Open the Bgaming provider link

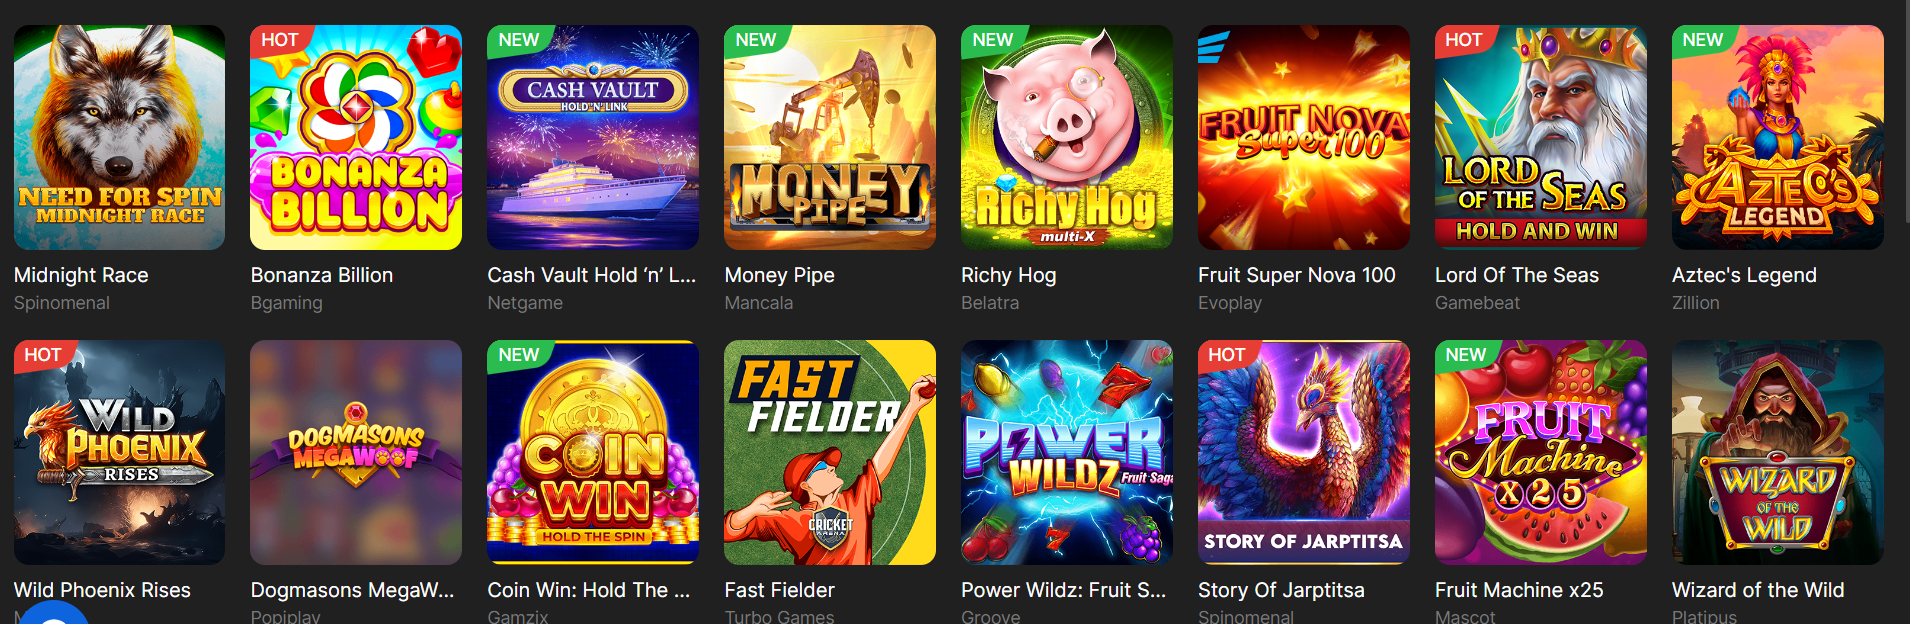click(287, 303)
